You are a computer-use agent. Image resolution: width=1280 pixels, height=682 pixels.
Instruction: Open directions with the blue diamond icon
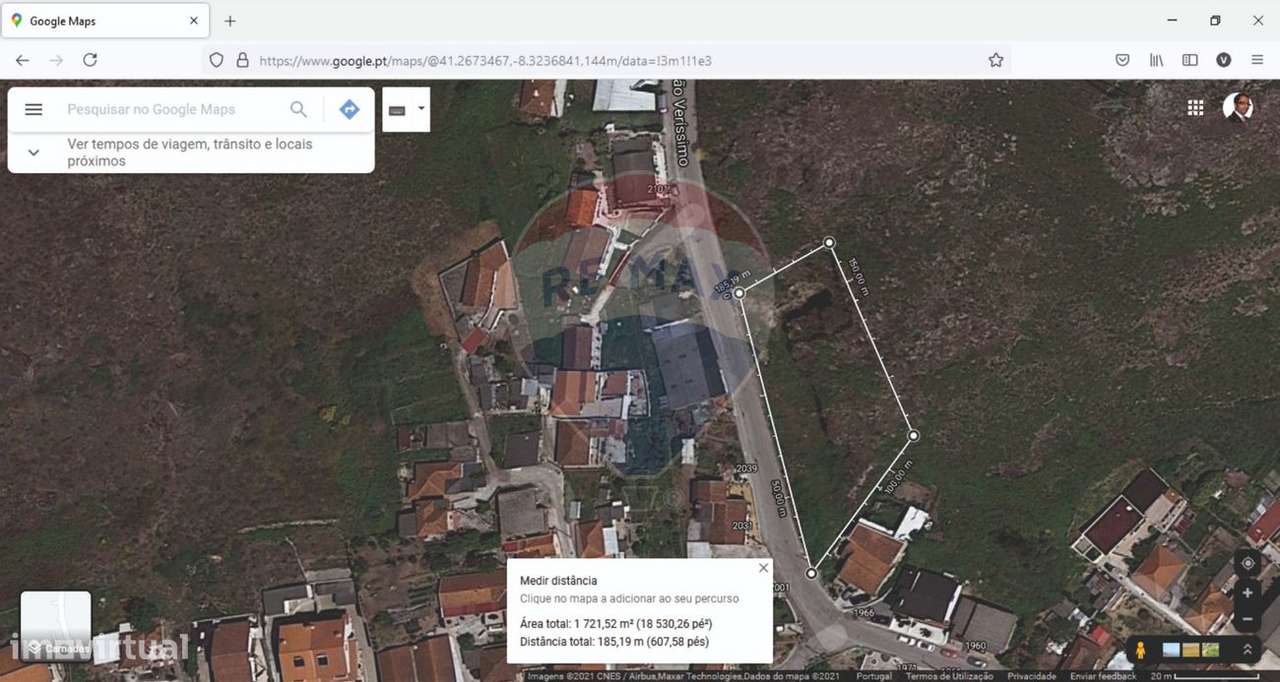[x=349, y=109]
